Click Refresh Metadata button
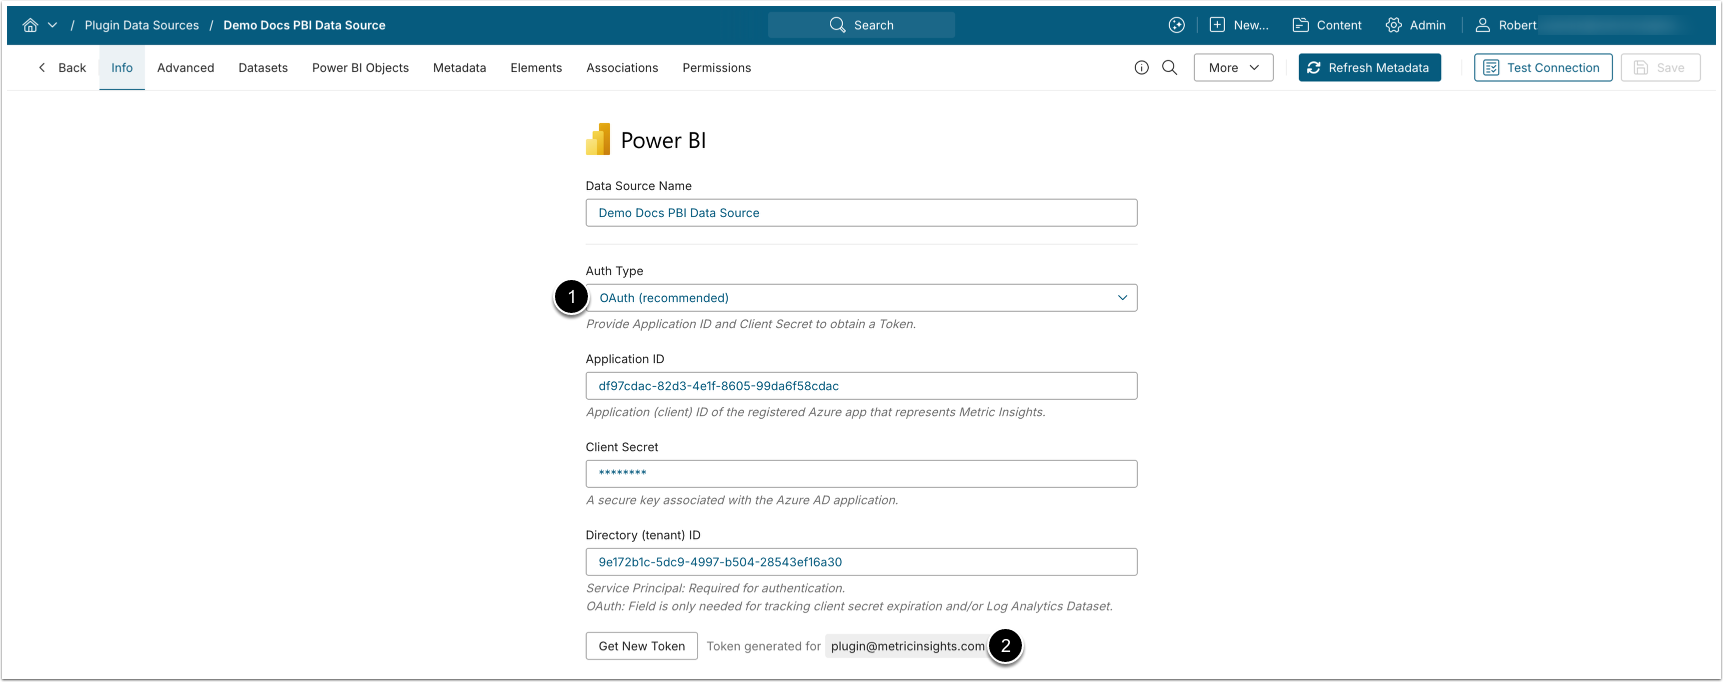Image resolution: width=1723 pixels, height=682 pixels. (x=1369, y=68)
